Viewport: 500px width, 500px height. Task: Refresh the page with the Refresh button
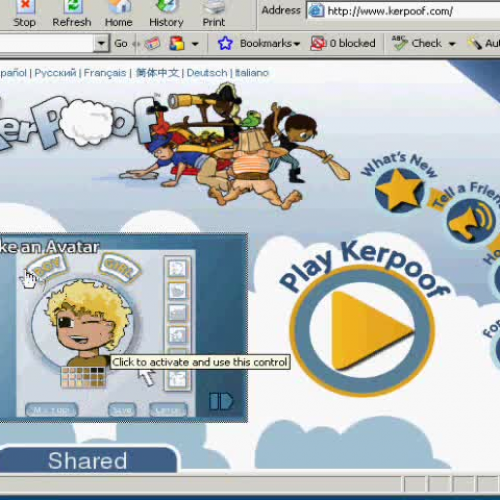tap(72, 14)
